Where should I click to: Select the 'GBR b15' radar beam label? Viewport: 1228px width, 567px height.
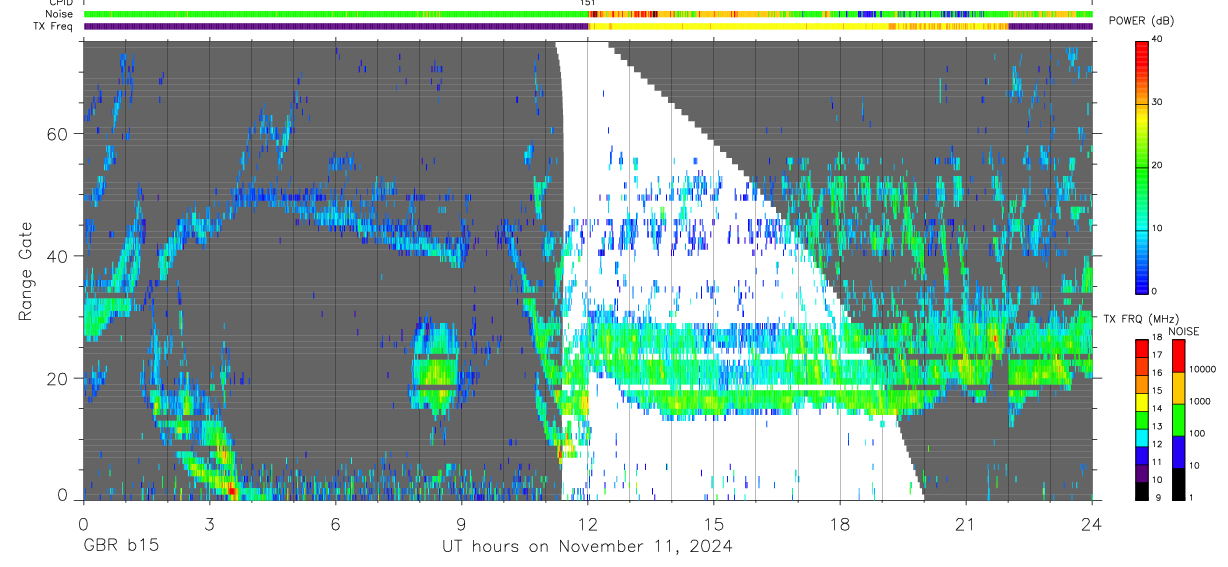click(120, 546)
